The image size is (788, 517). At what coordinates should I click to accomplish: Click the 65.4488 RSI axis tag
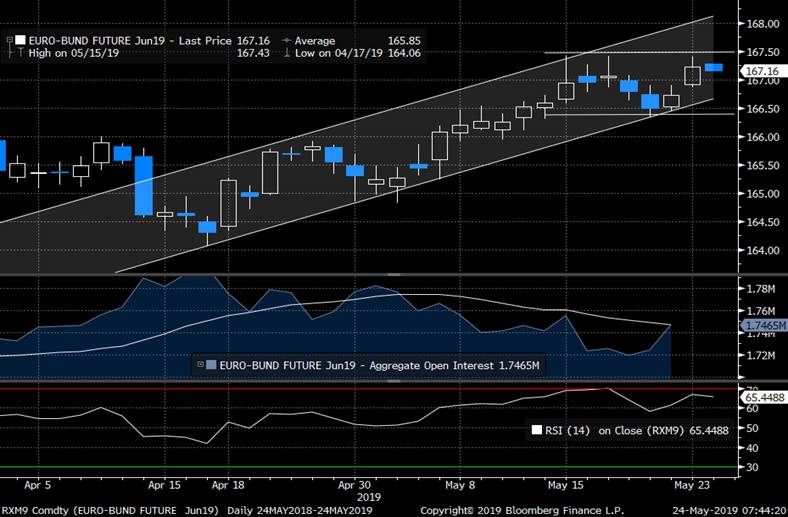(x=763, y=397)
